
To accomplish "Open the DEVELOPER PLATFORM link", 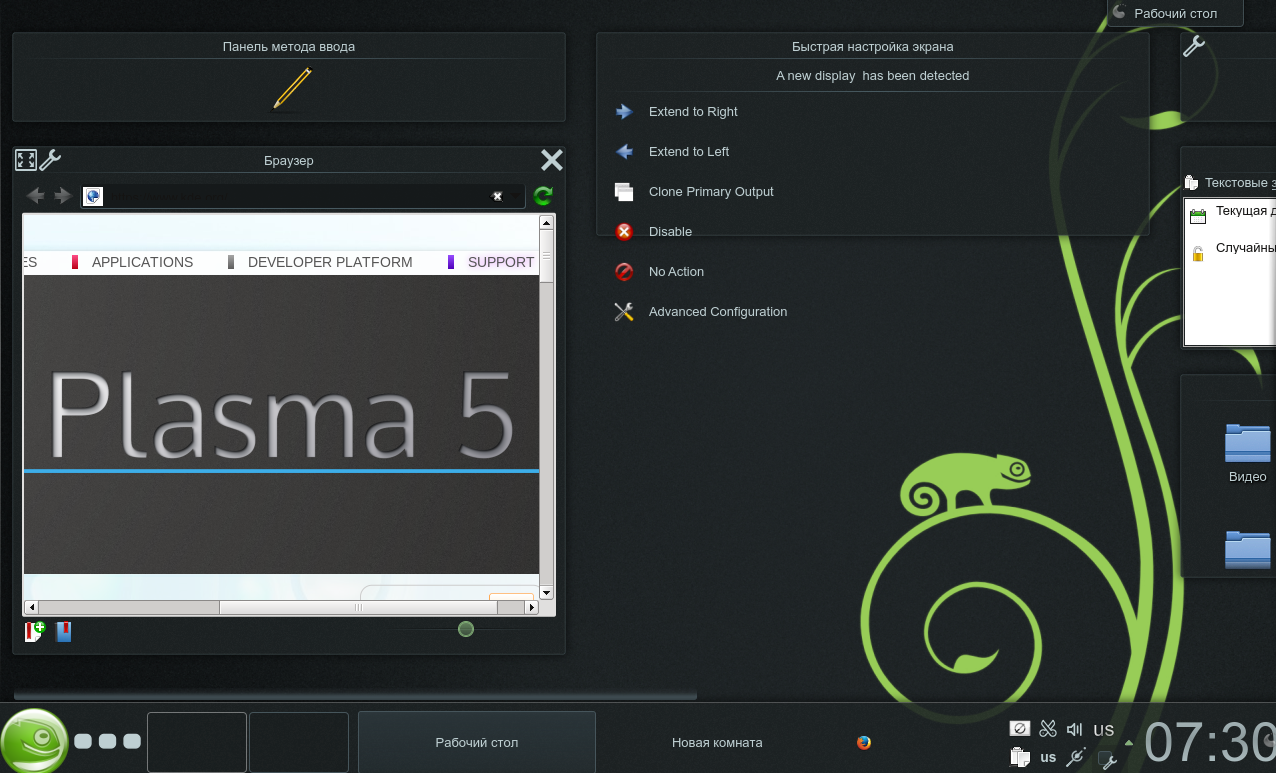I will click(x=330, y=262).
